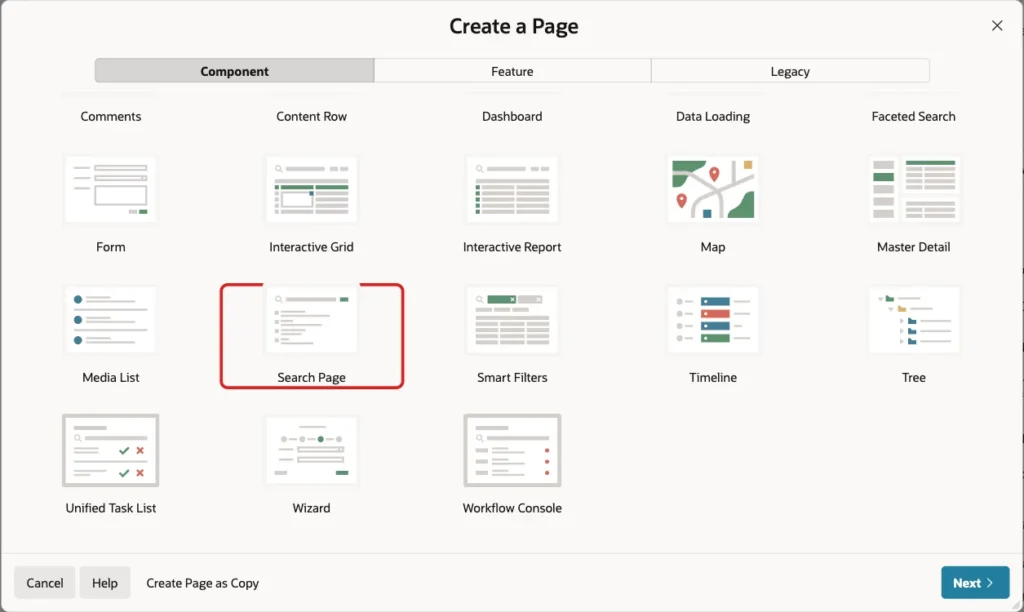Click the Unified Task List text label
The height and width of the screenshot is (612, 1024).
[110, 508]
